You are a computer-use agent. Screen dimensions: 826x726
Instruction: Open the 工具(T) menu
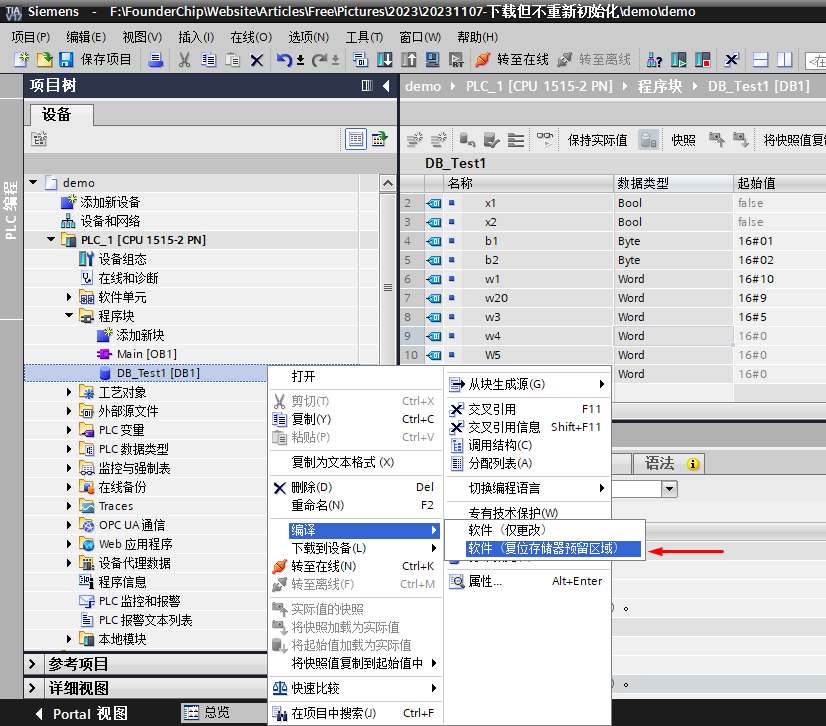point(364,37)
